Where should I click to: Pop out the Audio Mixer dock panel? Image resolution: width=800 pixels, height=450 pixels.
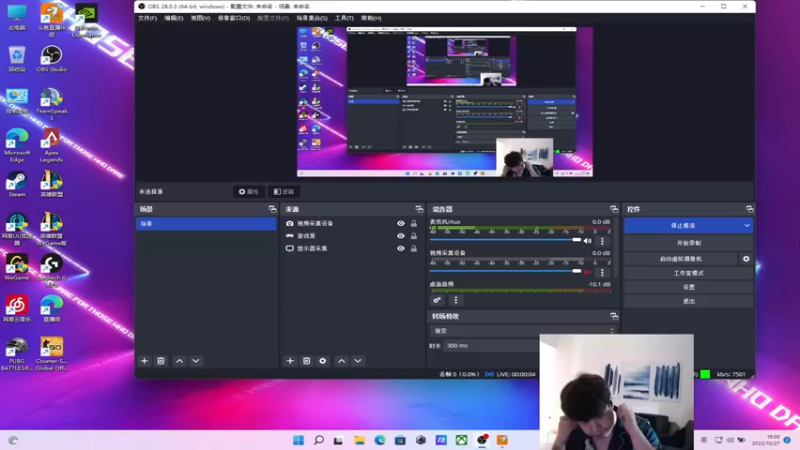point(614,209)
